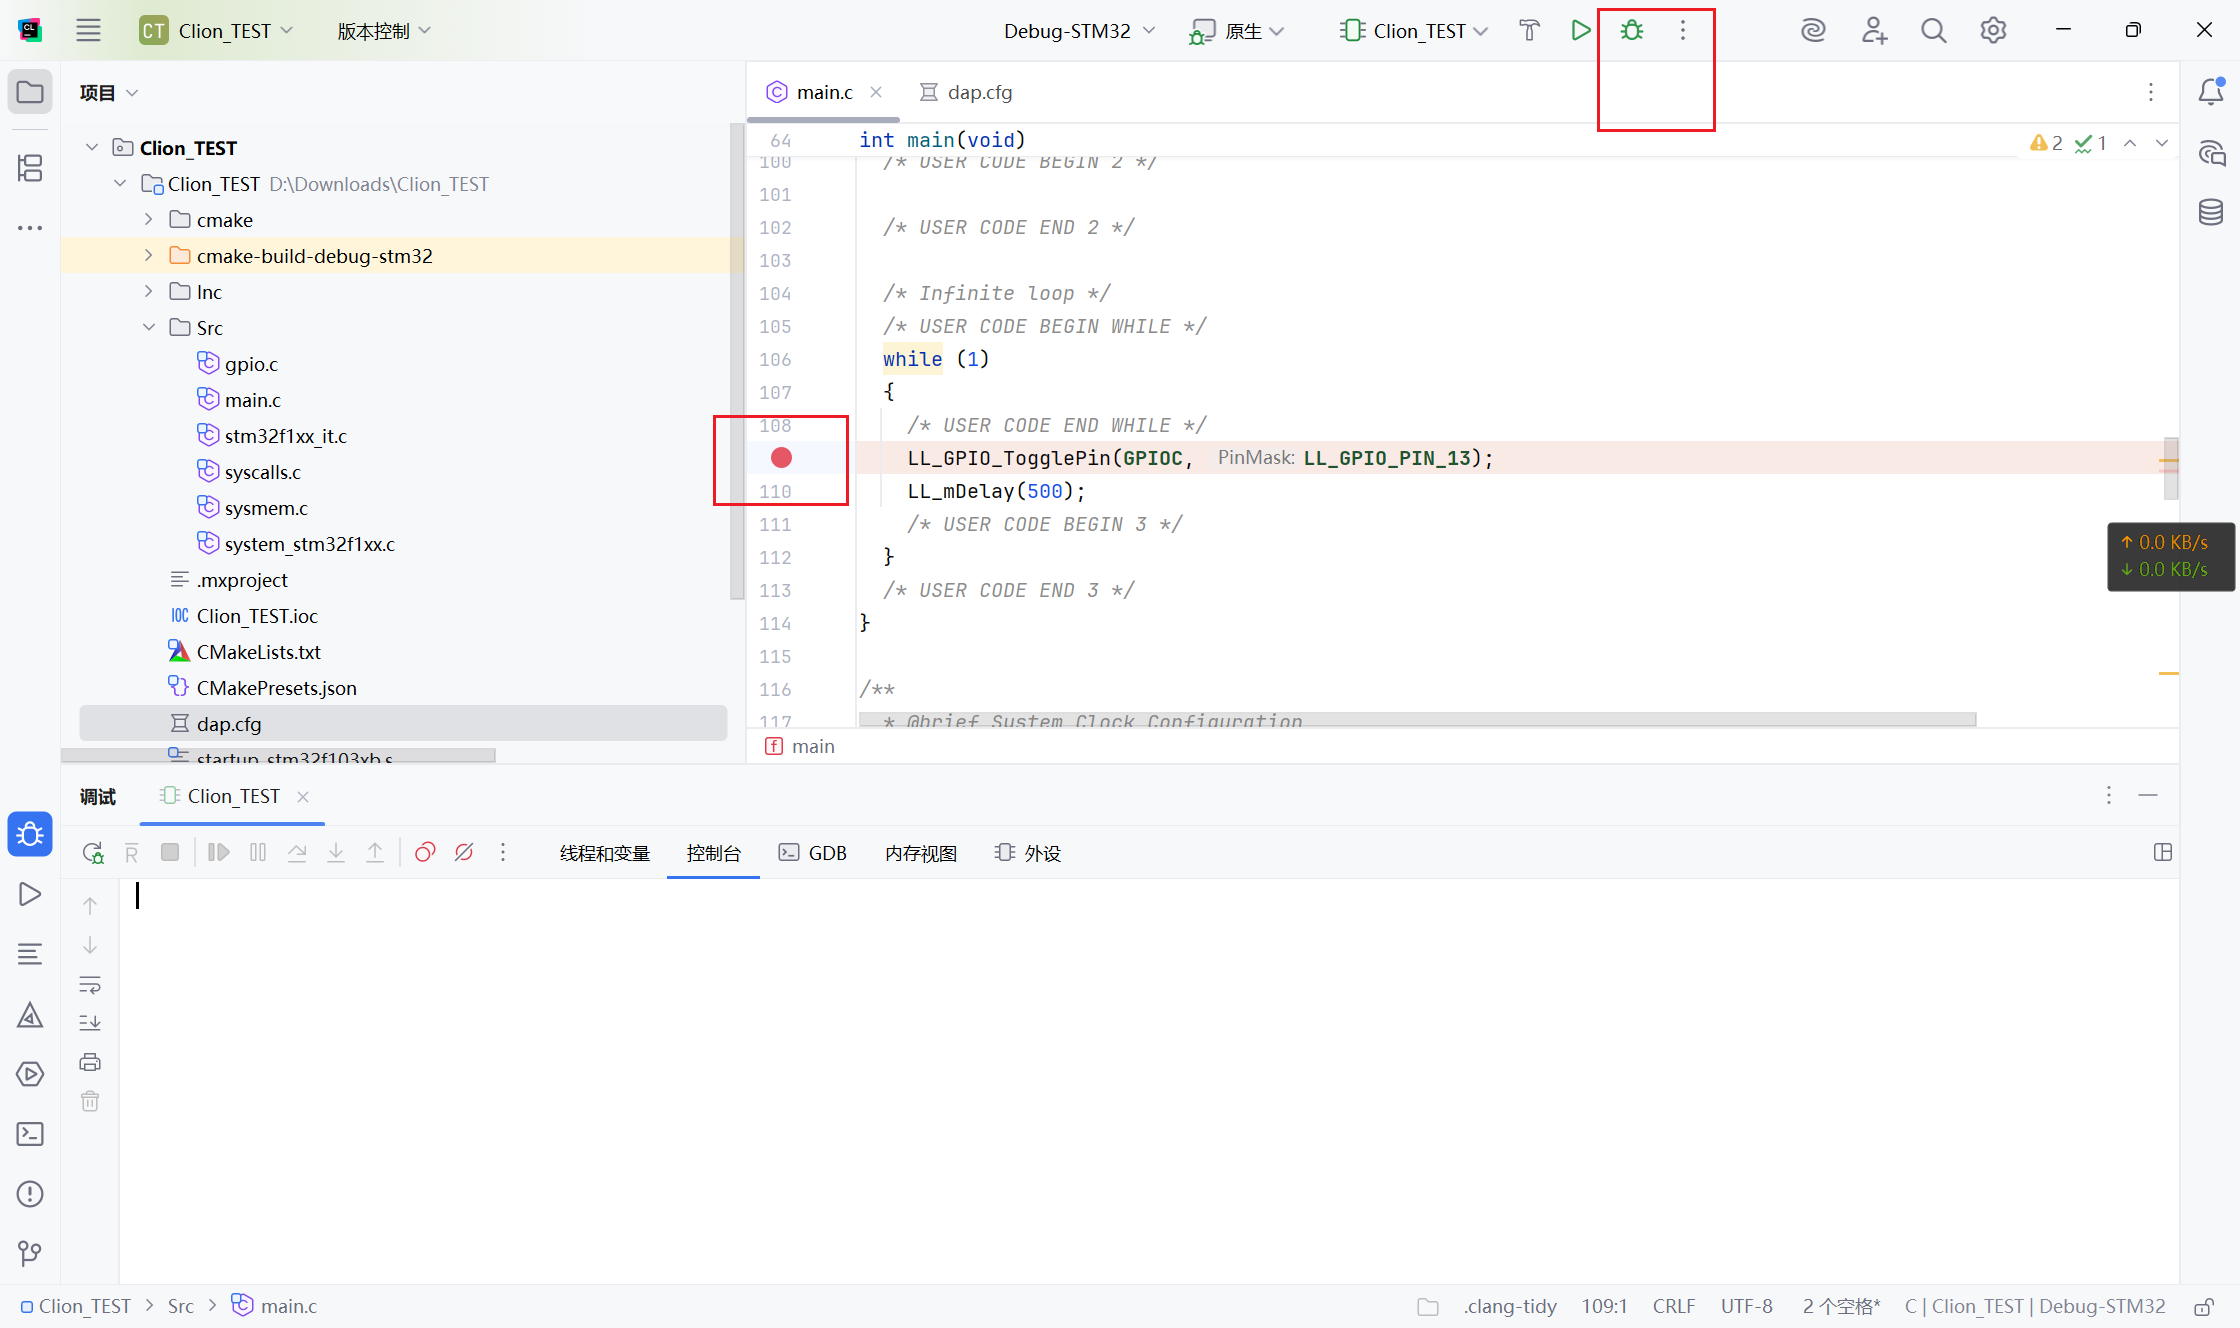
Task: Open the Terminal tool window
Action: pyautogui.click(x=30, y=1134)
